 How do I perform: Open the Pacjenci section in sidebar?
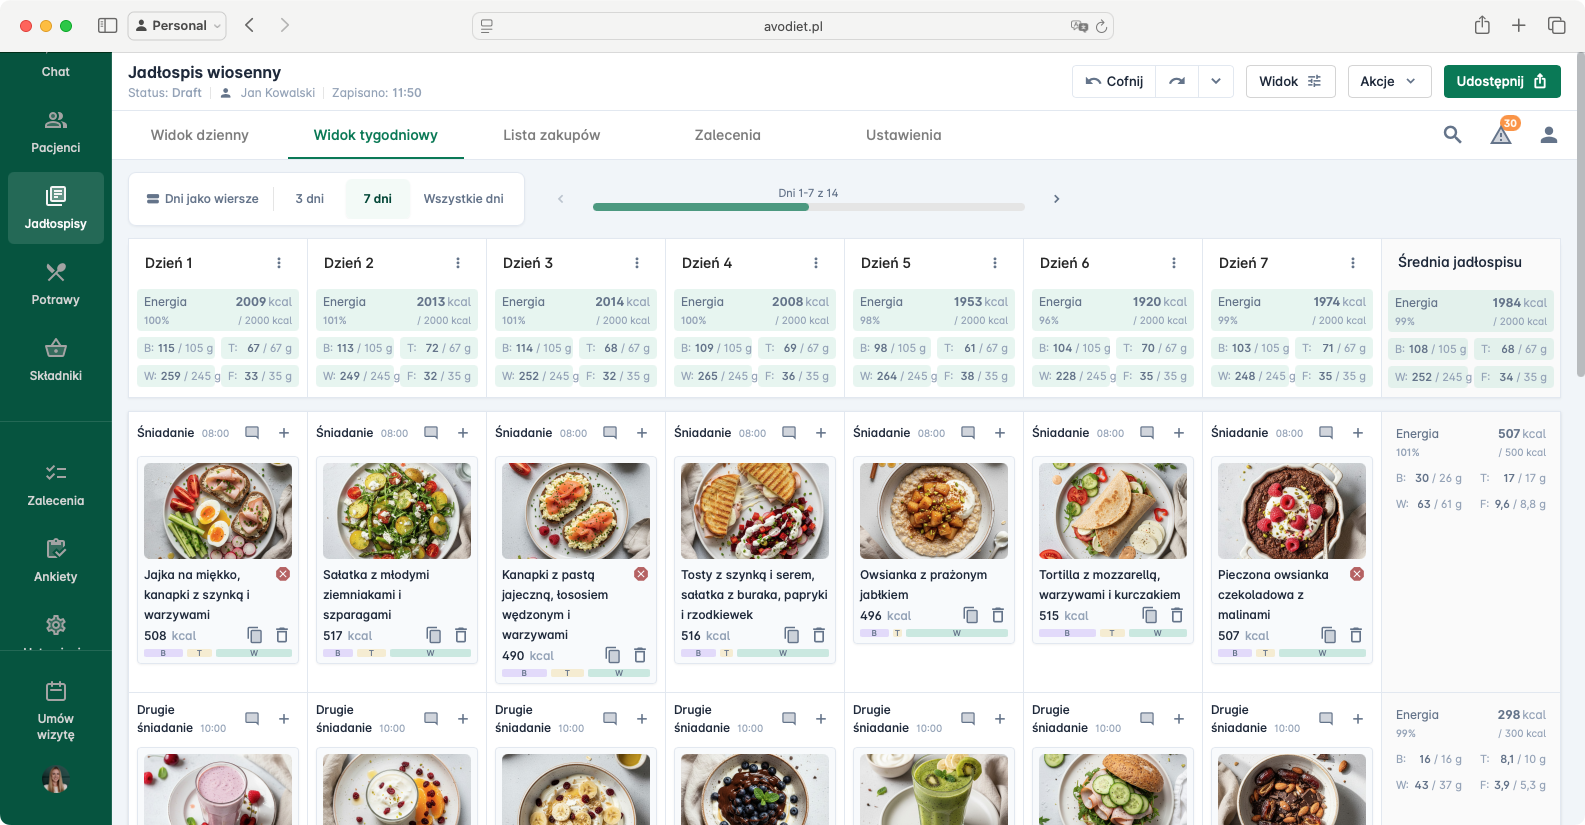[x=56, y=132]
